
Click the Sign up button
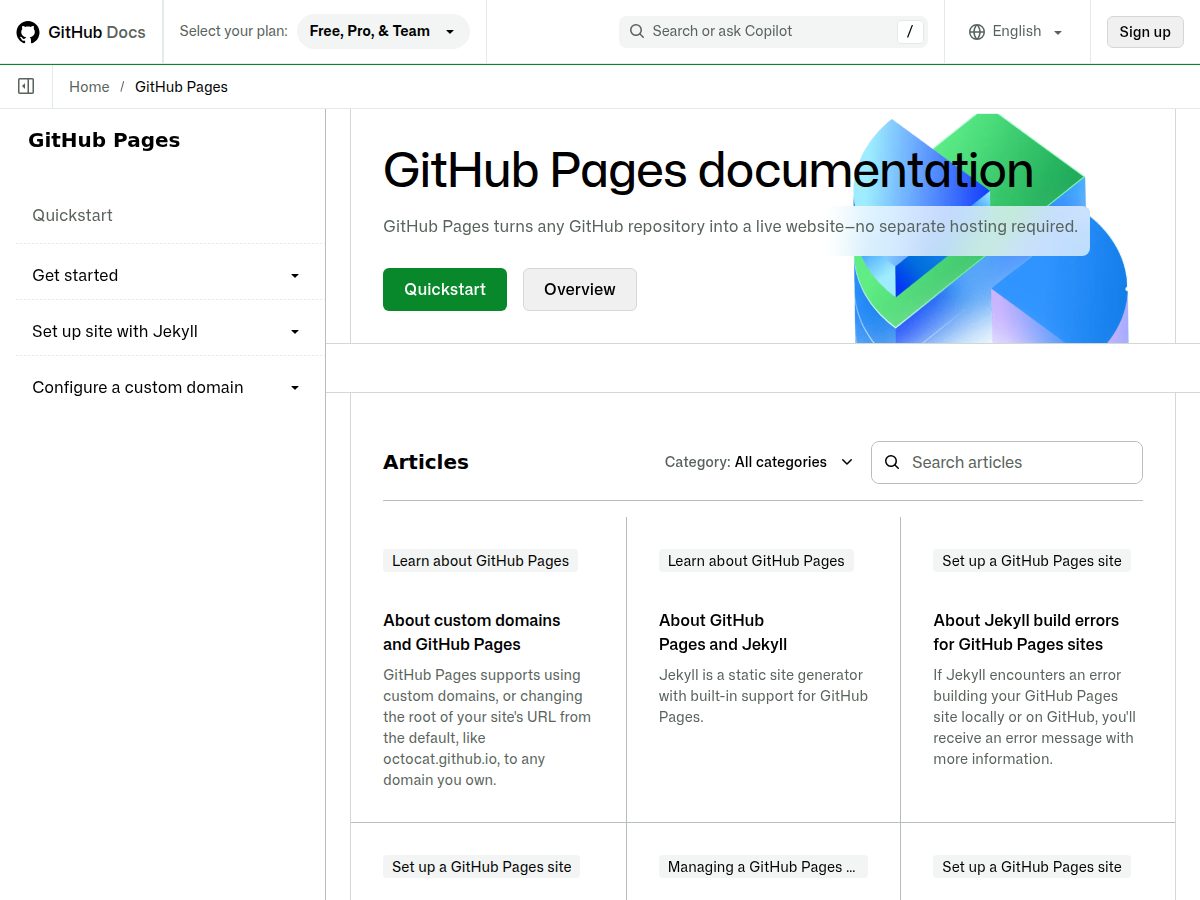pyautogui.click(x=1145, y=32)
